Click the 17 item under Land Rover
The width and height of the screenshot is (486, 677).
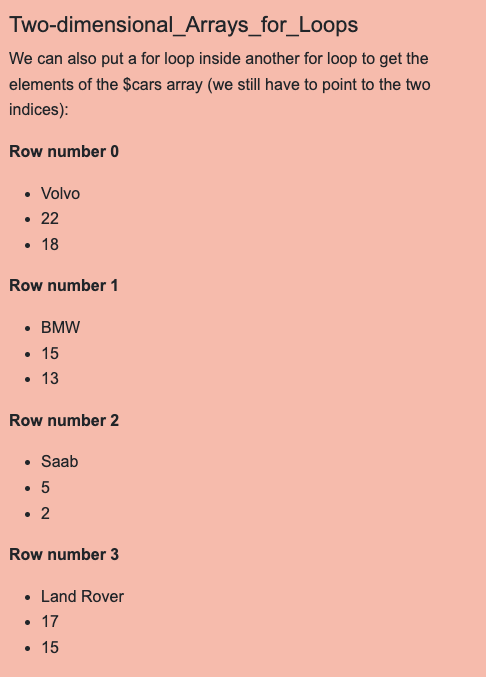point(50,622)
